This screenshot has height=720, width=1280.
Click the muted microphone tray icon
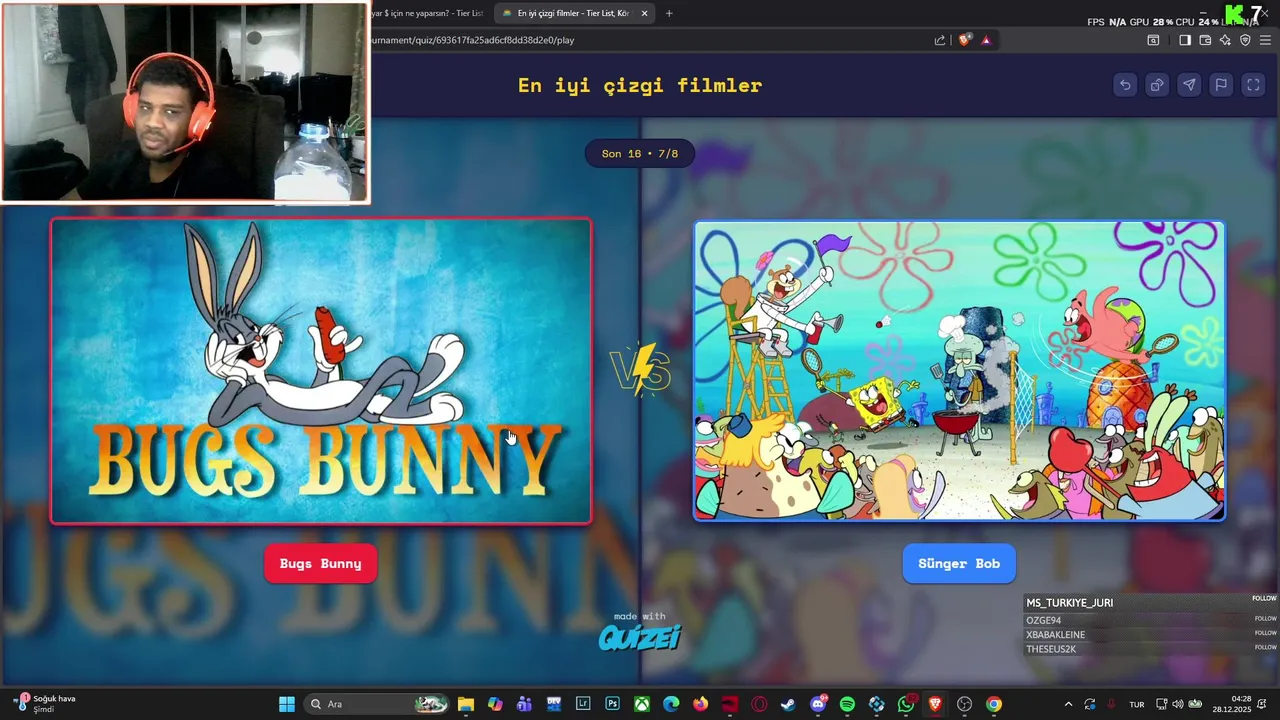point(1111,704)
